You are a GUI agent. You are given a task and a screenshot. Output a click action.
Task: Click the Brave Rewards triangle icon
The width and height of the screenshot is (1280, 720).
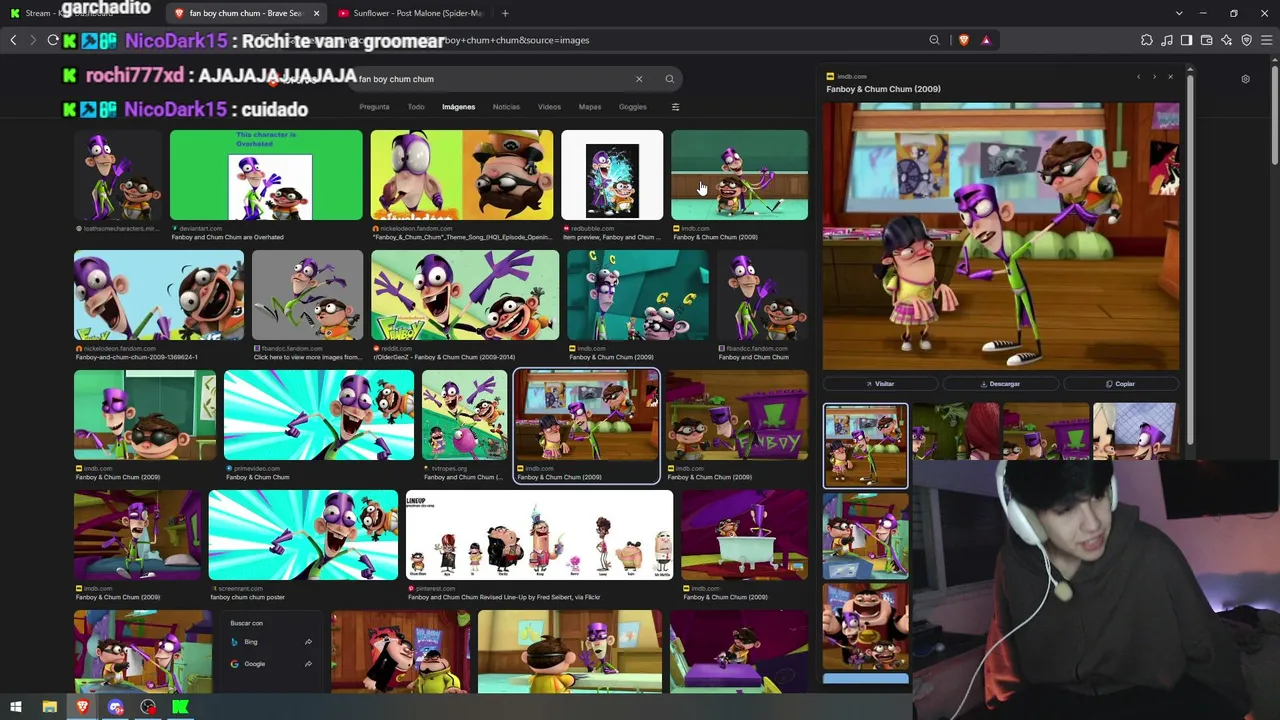coord(986,40)
